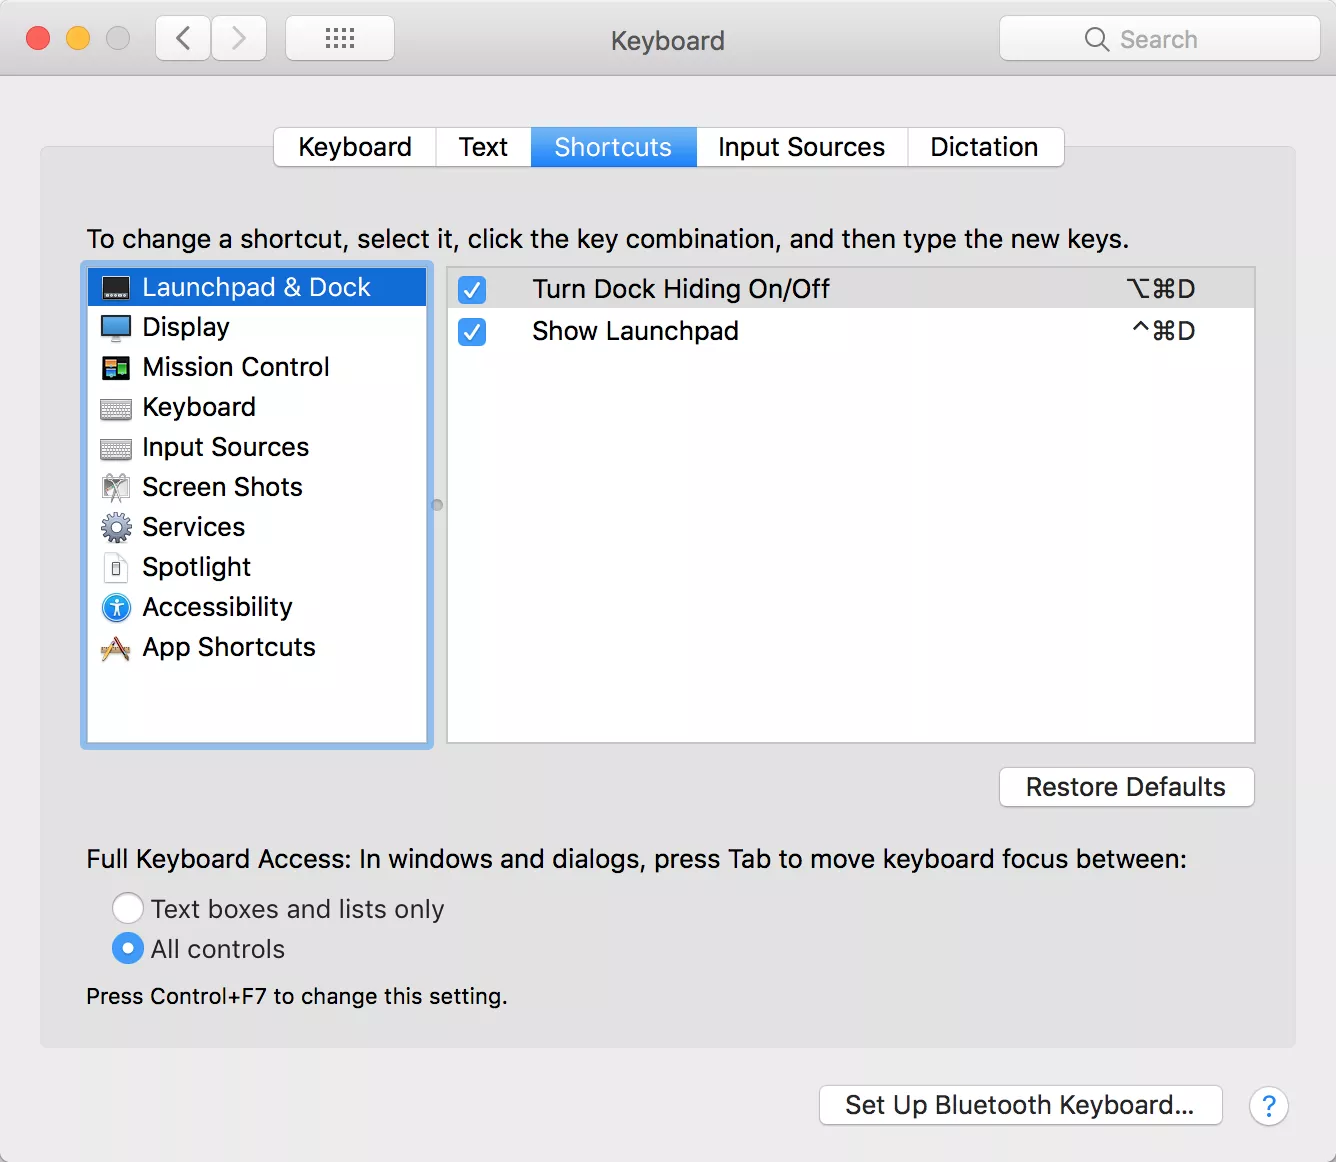Image resolution: width=1336 pixels, height=1162 pixels.
Task: Select Input Sources label in category list
Action: point(226,447)
